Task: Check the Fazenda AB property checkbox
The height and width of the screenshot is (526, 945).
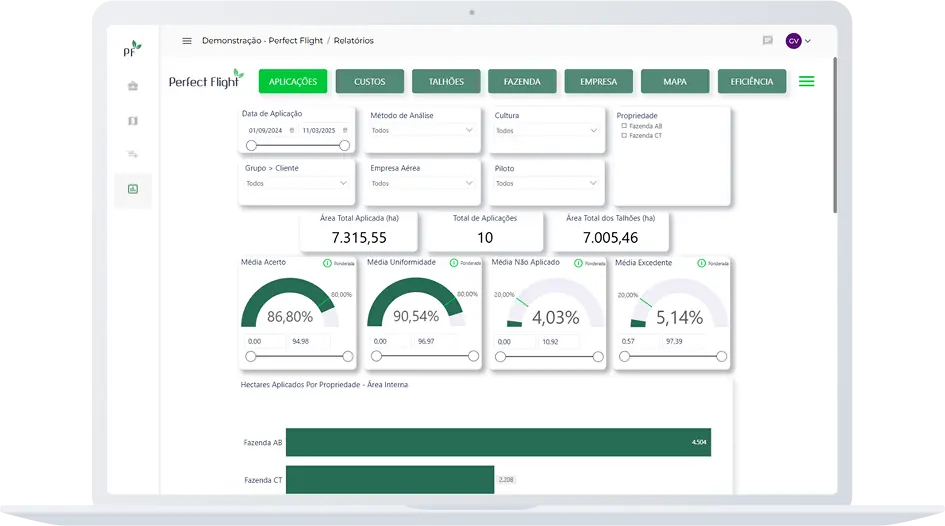Action: [x=624, y=126]
